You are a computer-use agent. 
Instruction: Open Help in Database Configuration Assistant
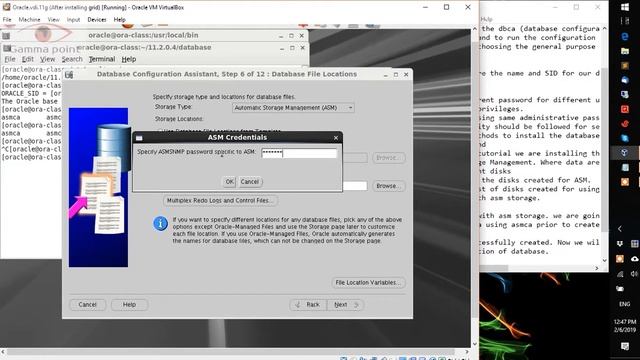pyautogui.click(x=129, y=304)
